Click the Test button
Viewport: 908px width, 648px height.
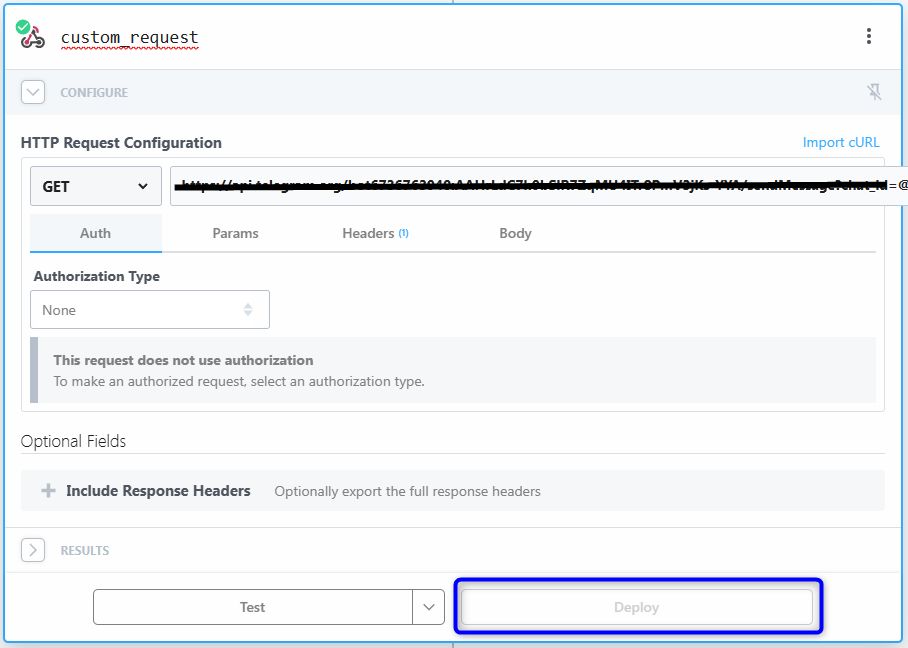[x=253, y=607]
